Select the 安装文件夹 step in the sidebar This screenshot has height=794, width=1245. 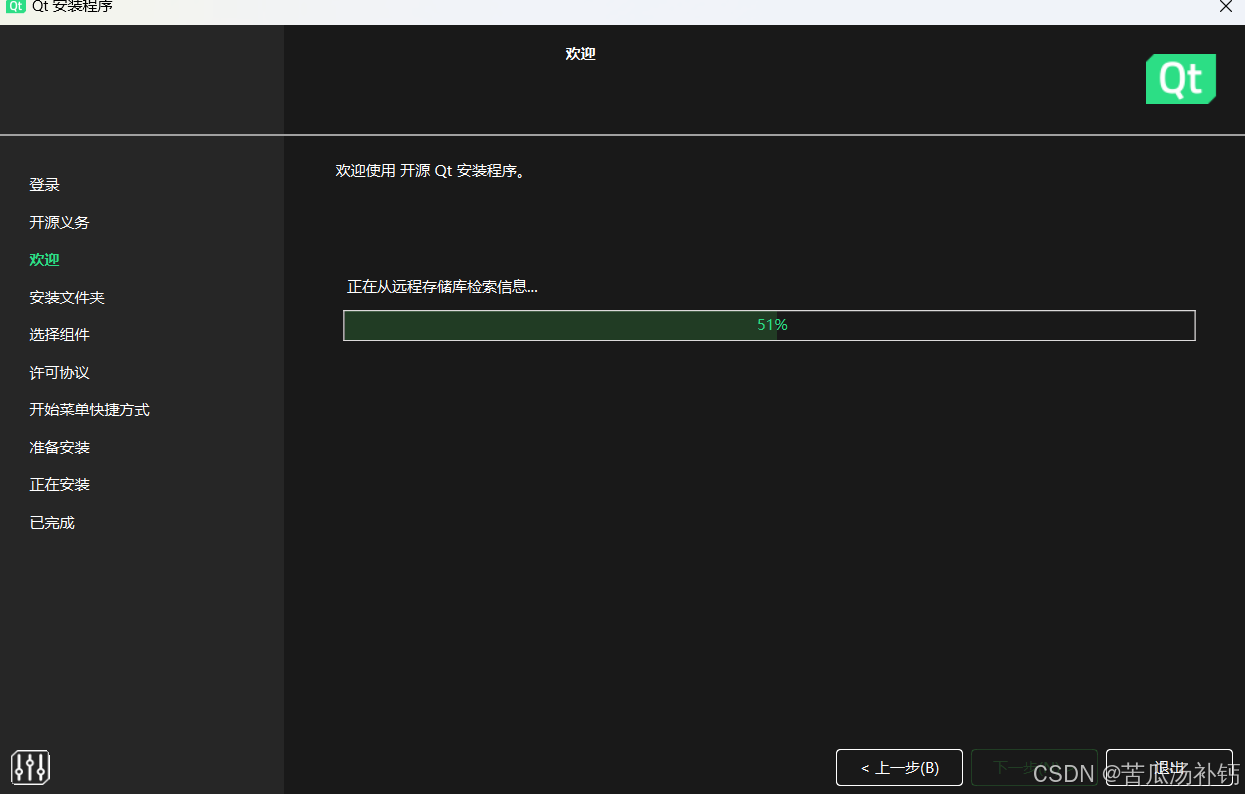[x=67, y=297]
